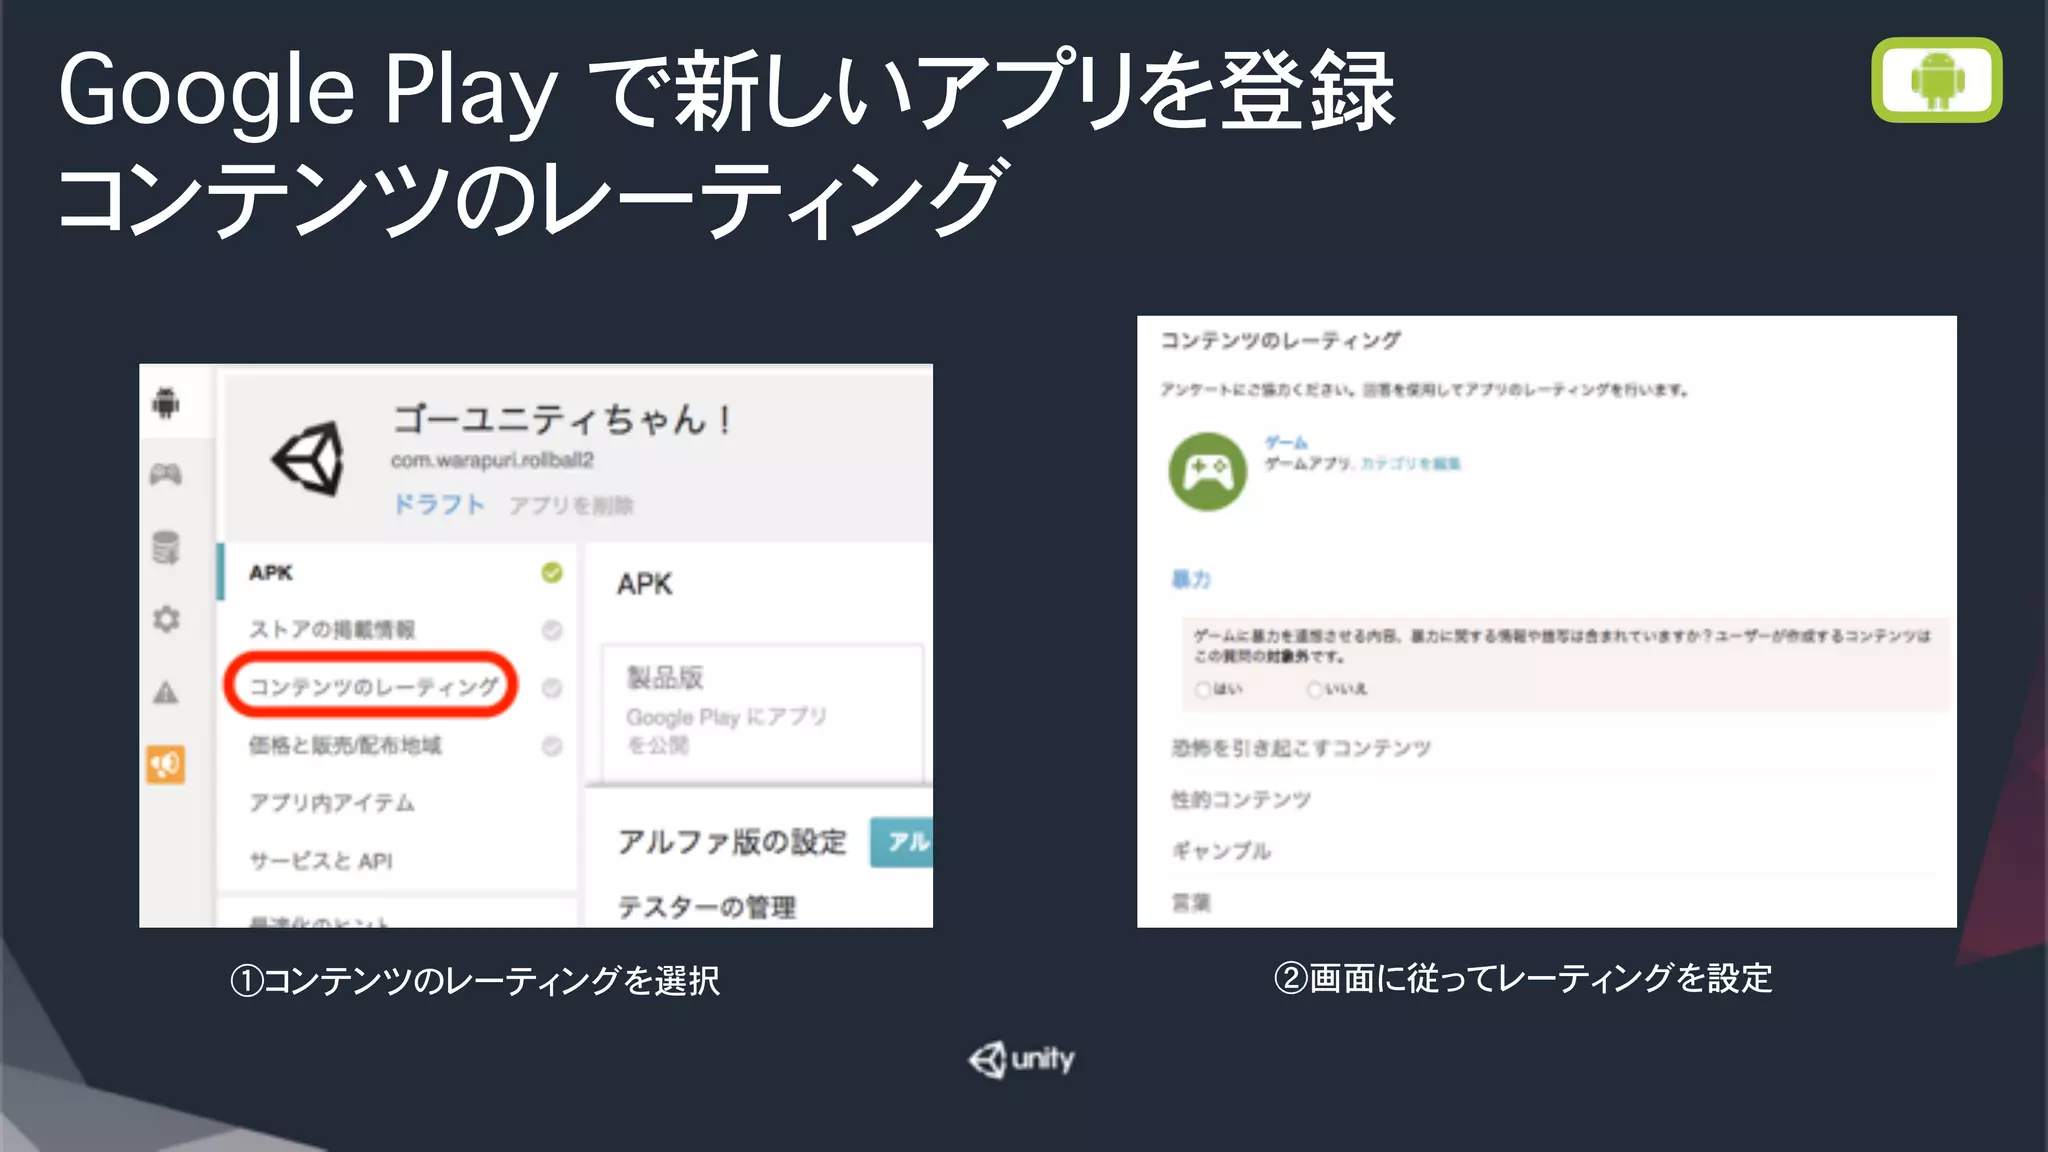2048x1152 pixels.
Task: Click the コンテンツのレーティング page heading on right
Action: click(1280, 340)
